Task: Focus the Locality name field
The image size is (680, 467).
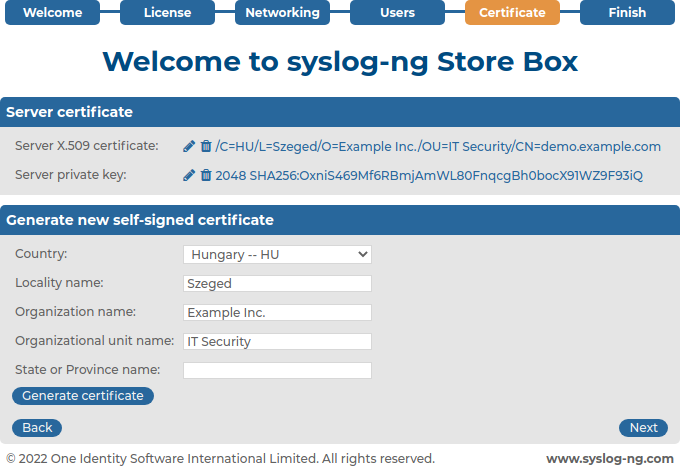Action: (x=277, y=284)
